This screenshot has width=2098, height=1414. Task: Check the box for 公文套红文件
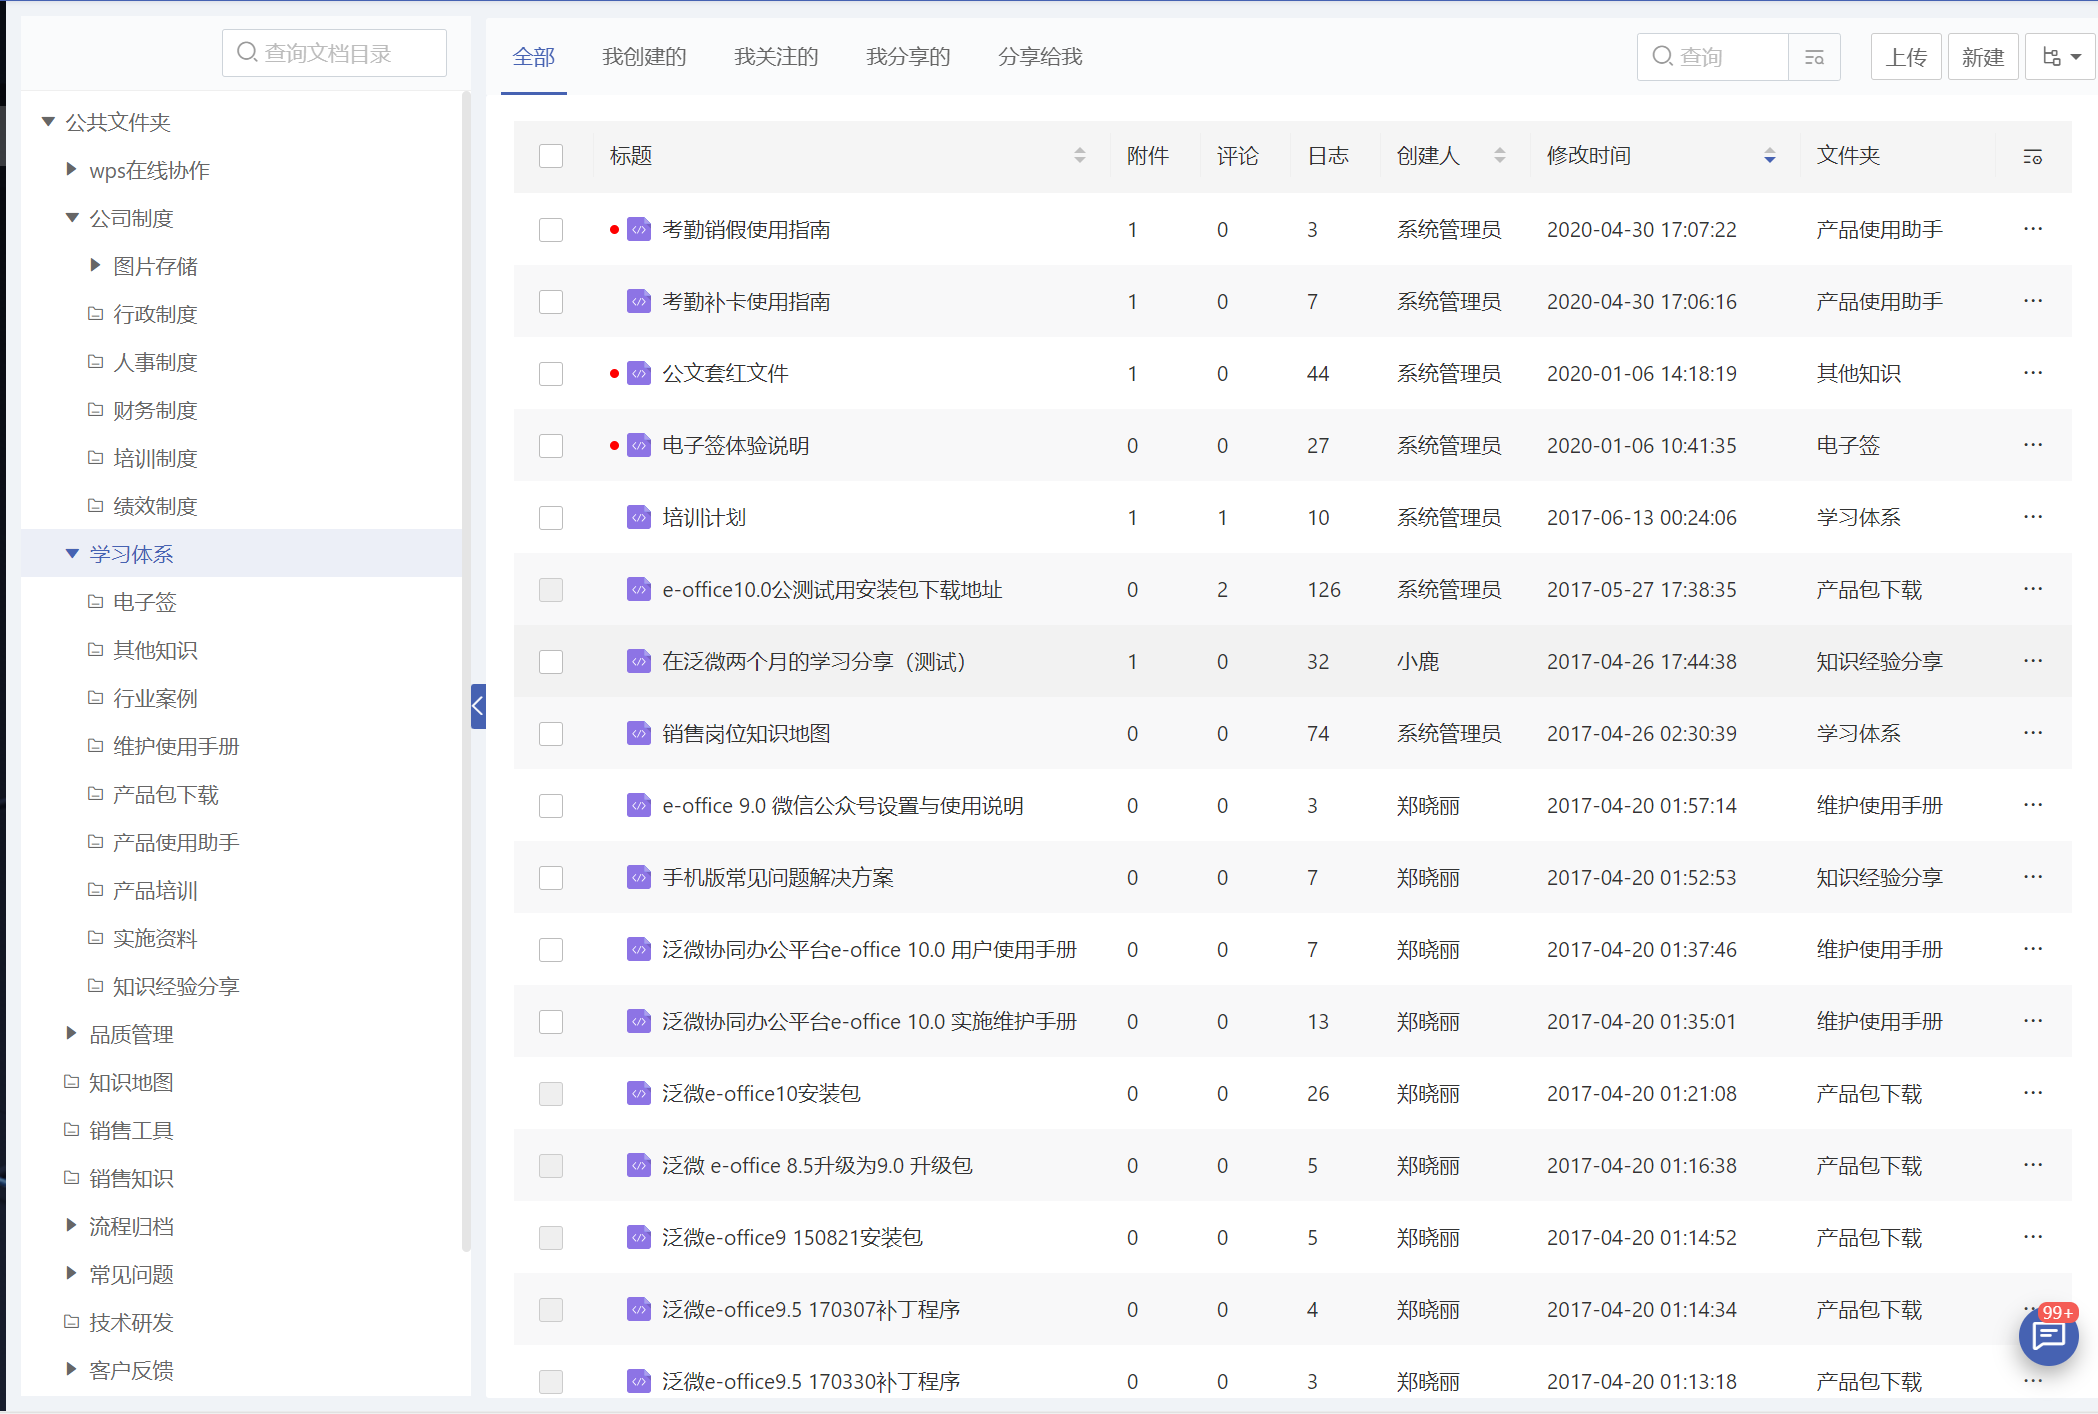(551, 374)
